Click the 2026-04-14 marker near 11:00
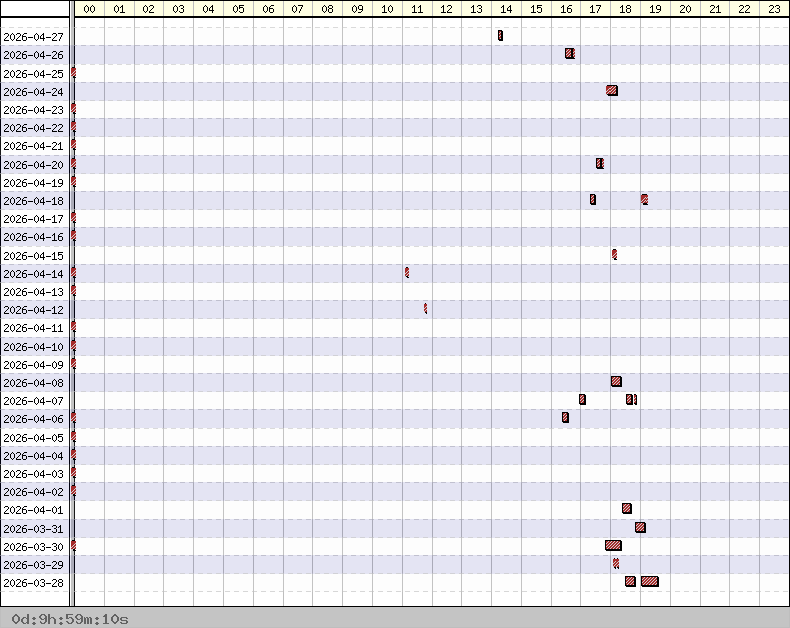790x628 pixels. (x=407, y=273)
